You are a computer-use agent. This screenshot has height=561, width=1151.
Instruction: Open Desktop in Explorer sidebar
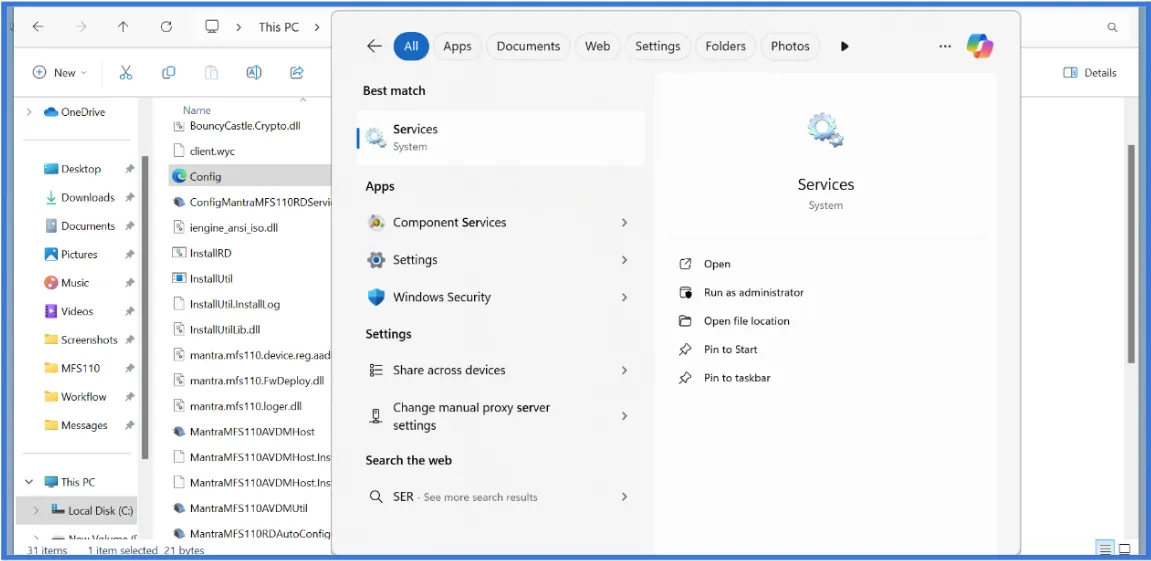(x=81, y=169)
